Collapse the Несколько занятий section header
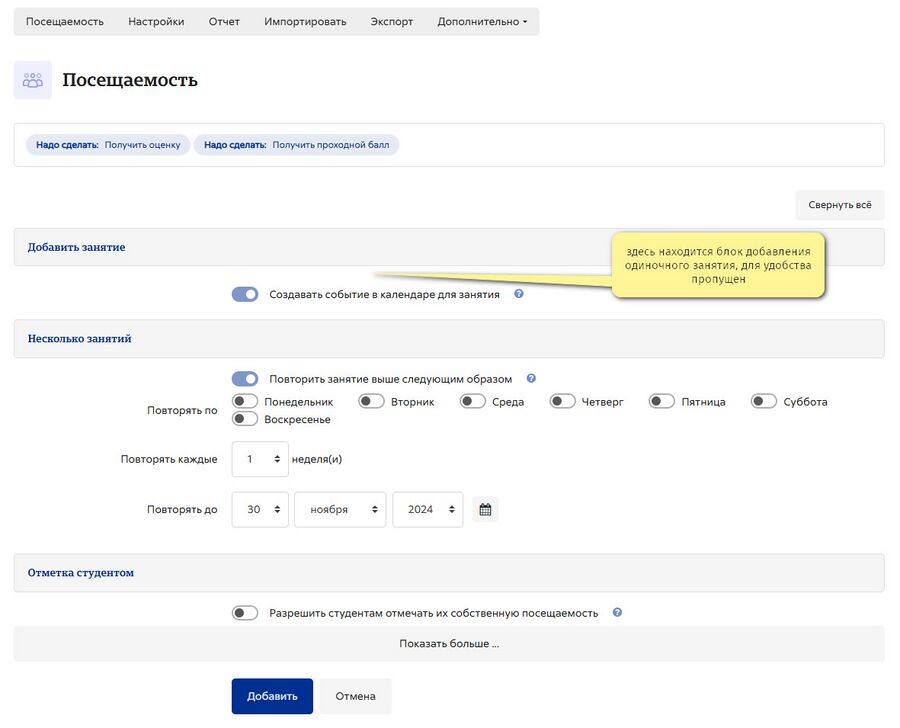The image size is (900, 728). 80,339
